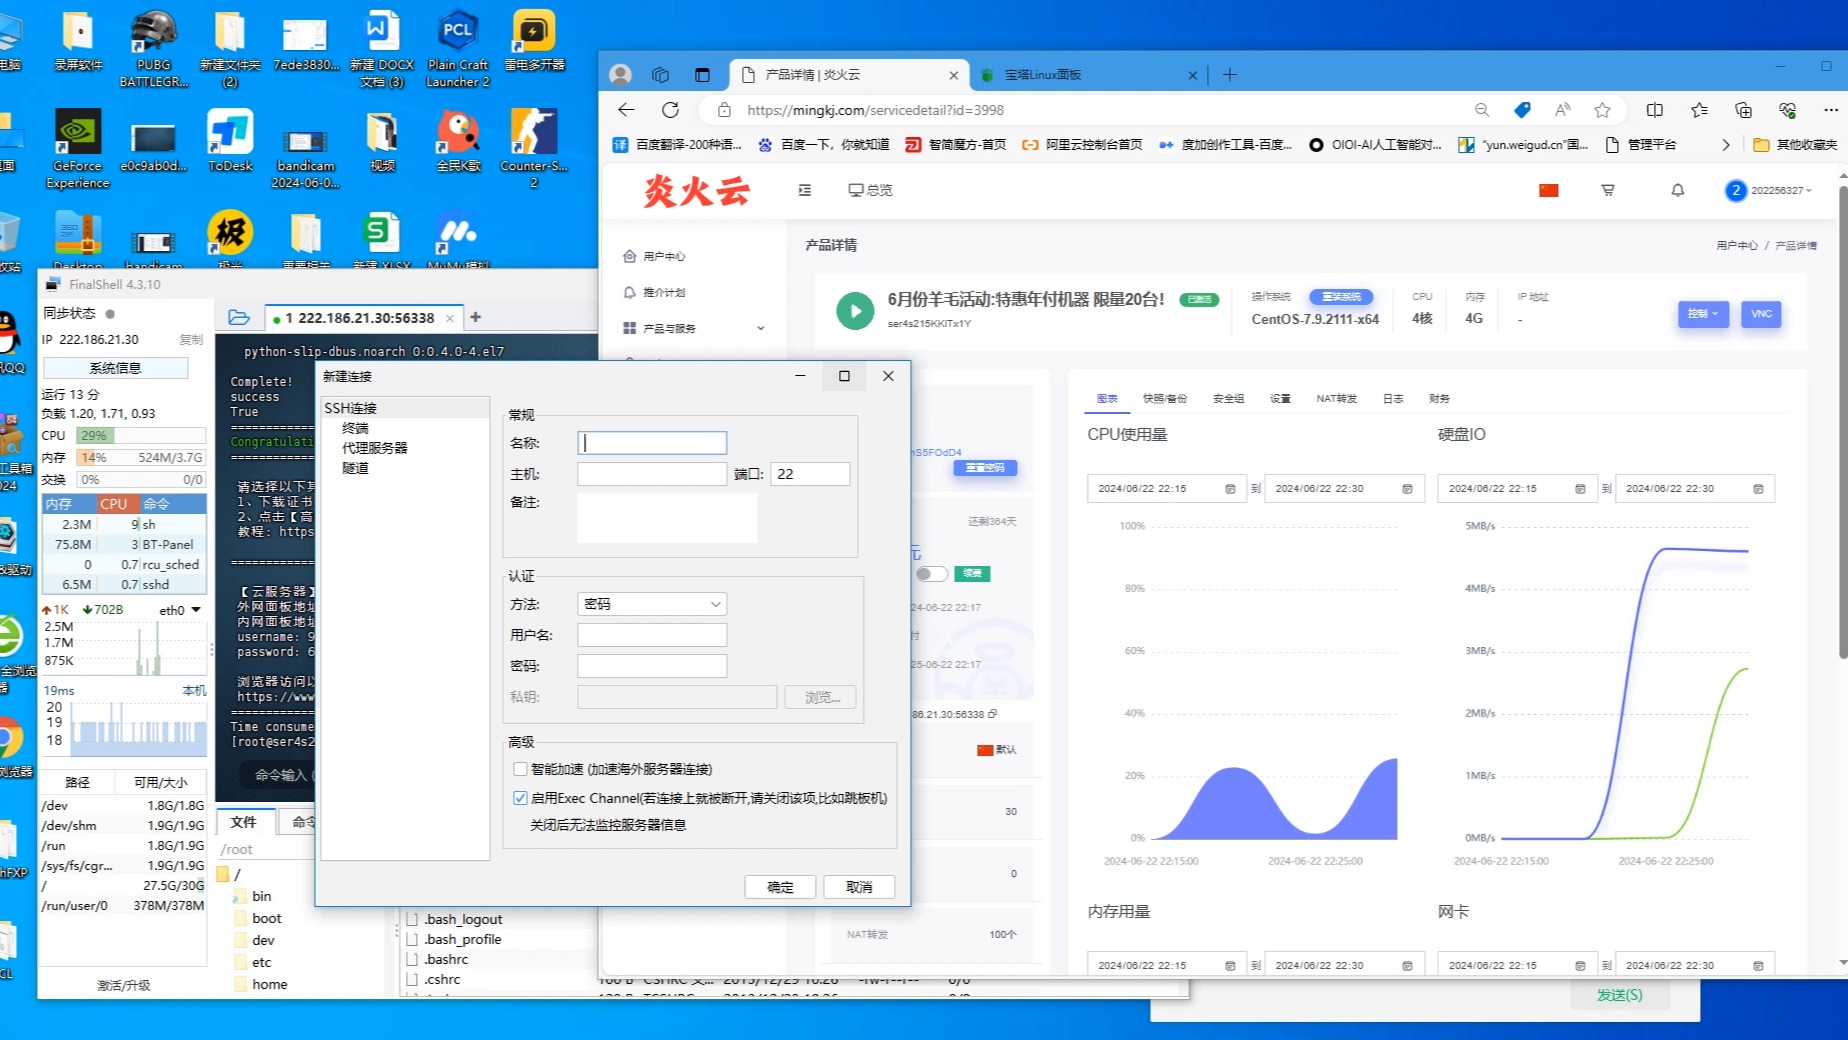Image resolution: width=1848 pixels, height=1040 pixels.
Task: Open the collections icon in the browser toolbar
Action: (1743, 110)
